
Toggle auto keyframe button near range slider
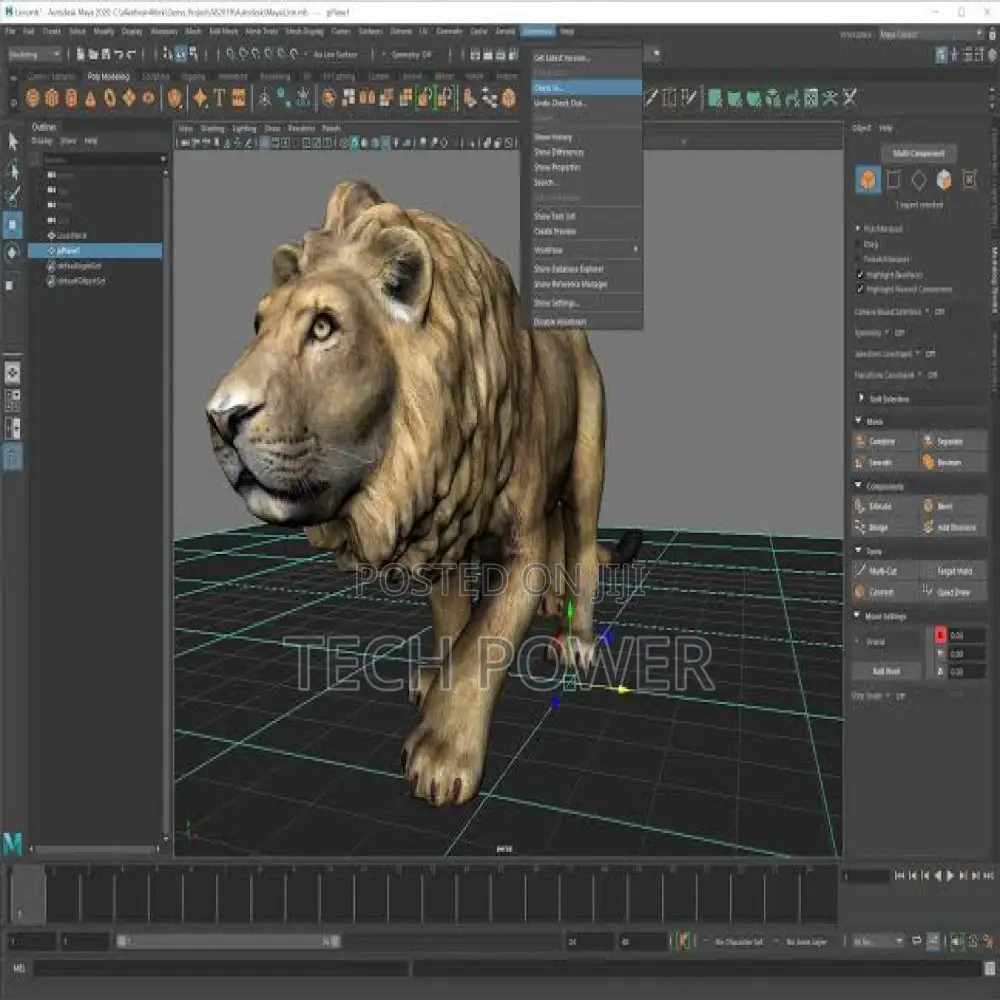(x=683, y=941)
